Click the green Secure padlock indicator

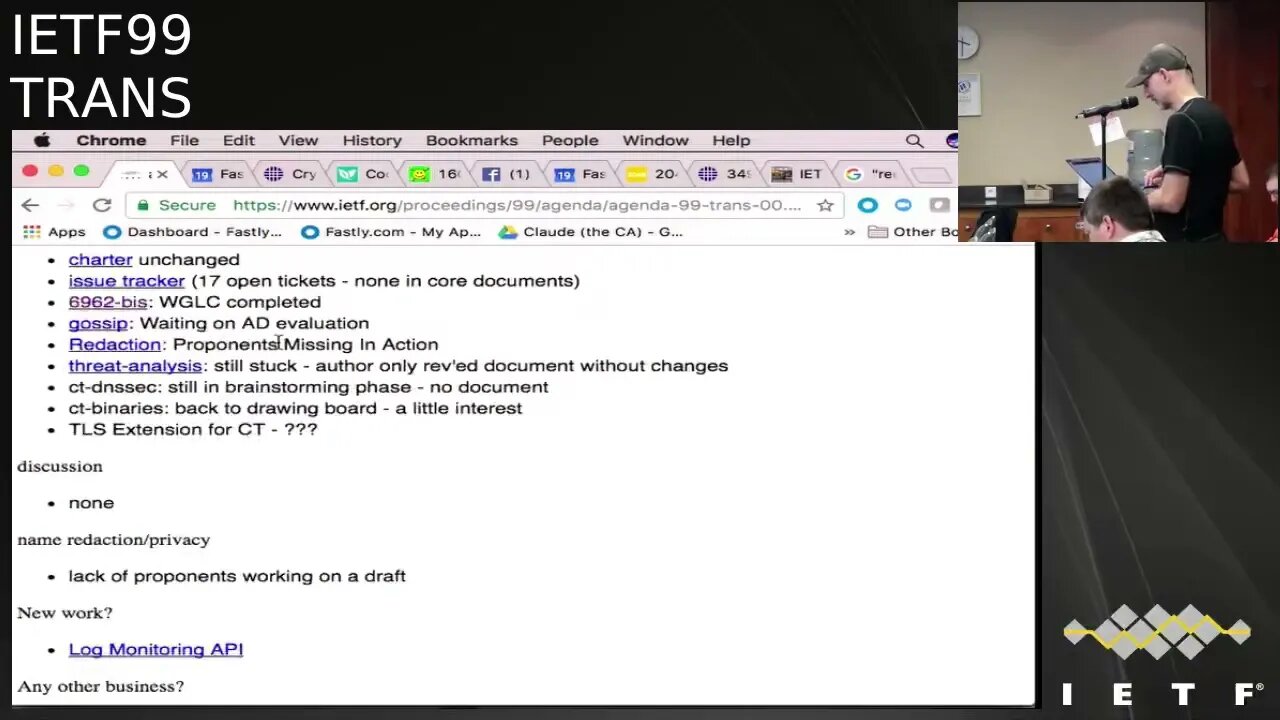point(176,205)
